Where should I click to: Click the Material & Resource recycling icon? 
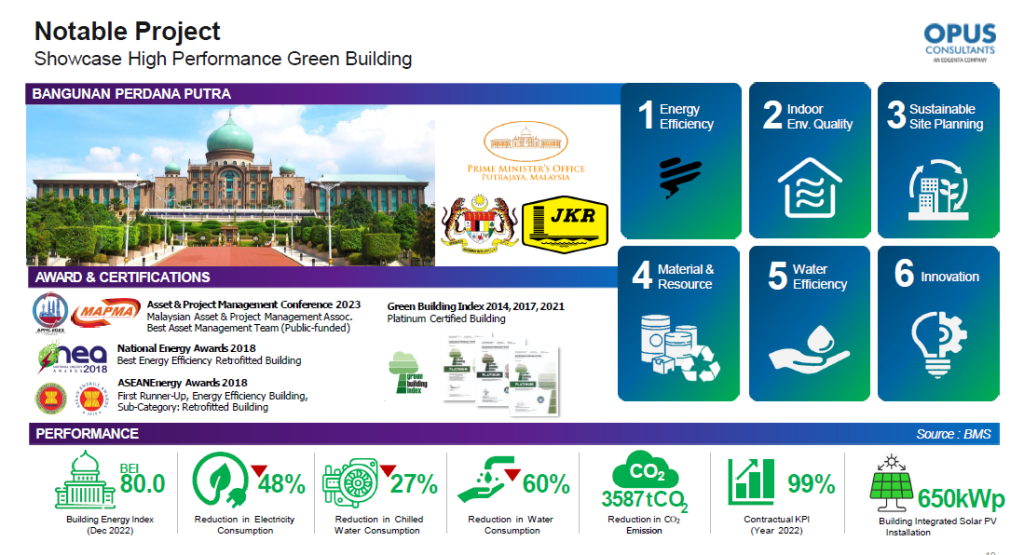[679, 346]
